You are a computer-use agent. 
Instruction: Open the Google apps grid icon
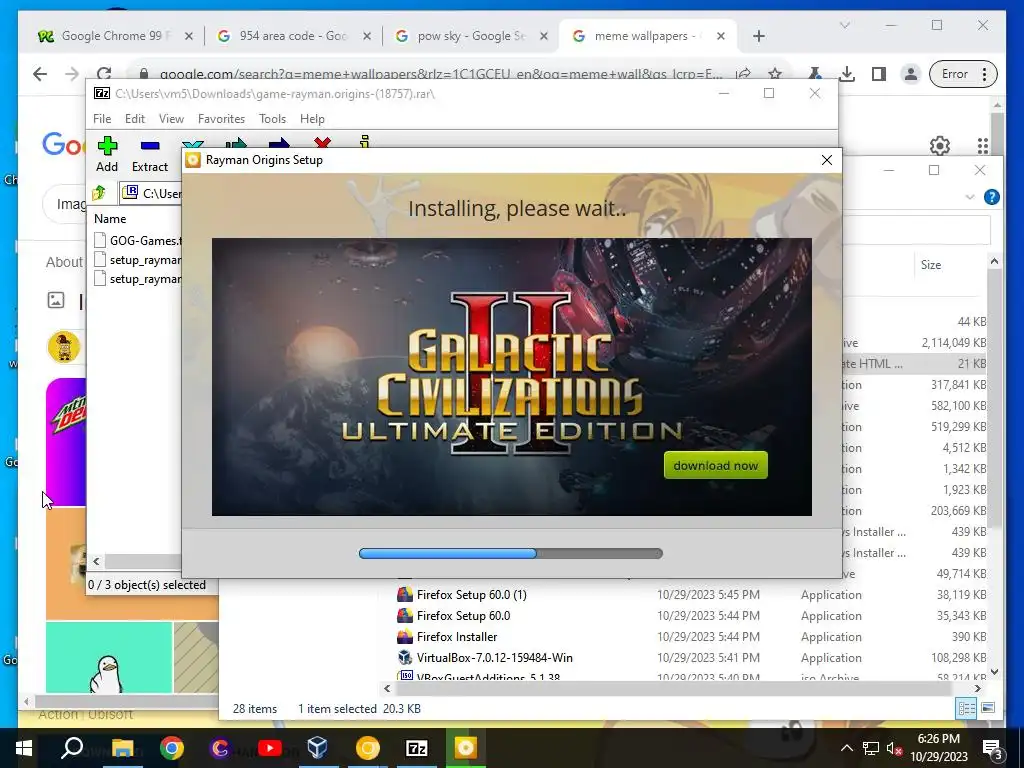pos(982,146)
